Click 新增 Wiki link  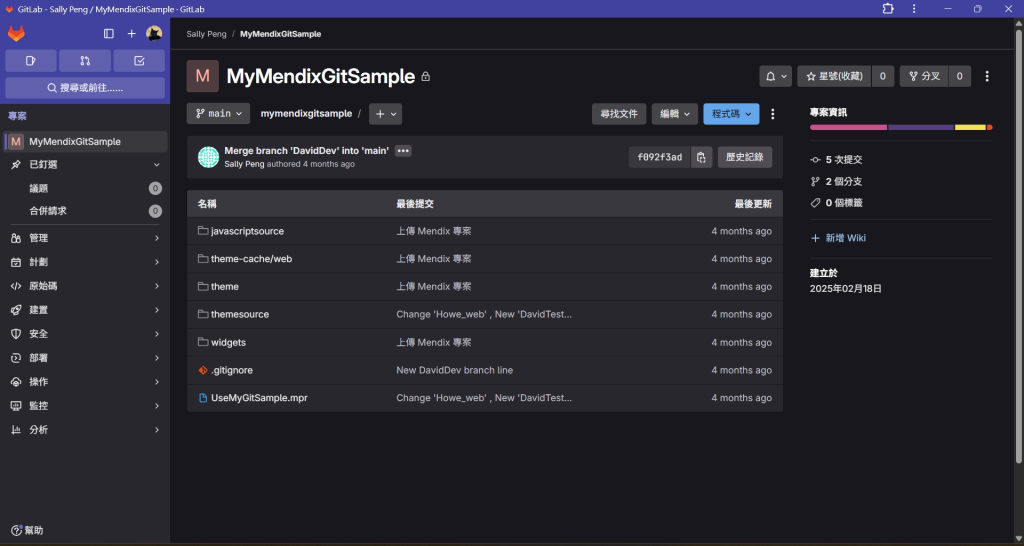click(838, 238)
